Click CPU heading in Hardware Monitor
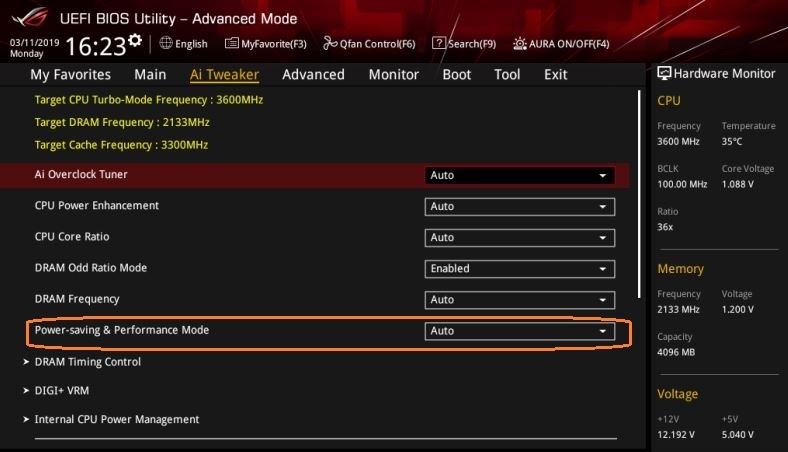The height and width of the screenshot is (452, 788). pos(669,101)
